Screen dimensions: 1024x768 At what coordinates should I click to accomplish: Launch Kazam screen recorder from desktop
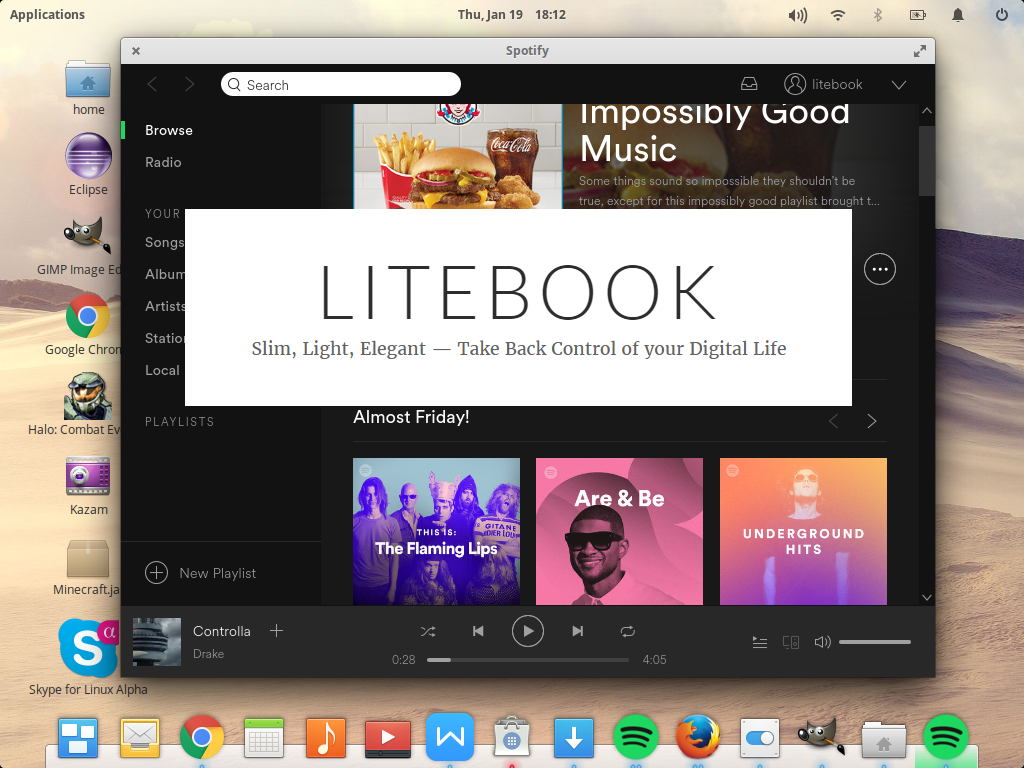pos(88,487)
